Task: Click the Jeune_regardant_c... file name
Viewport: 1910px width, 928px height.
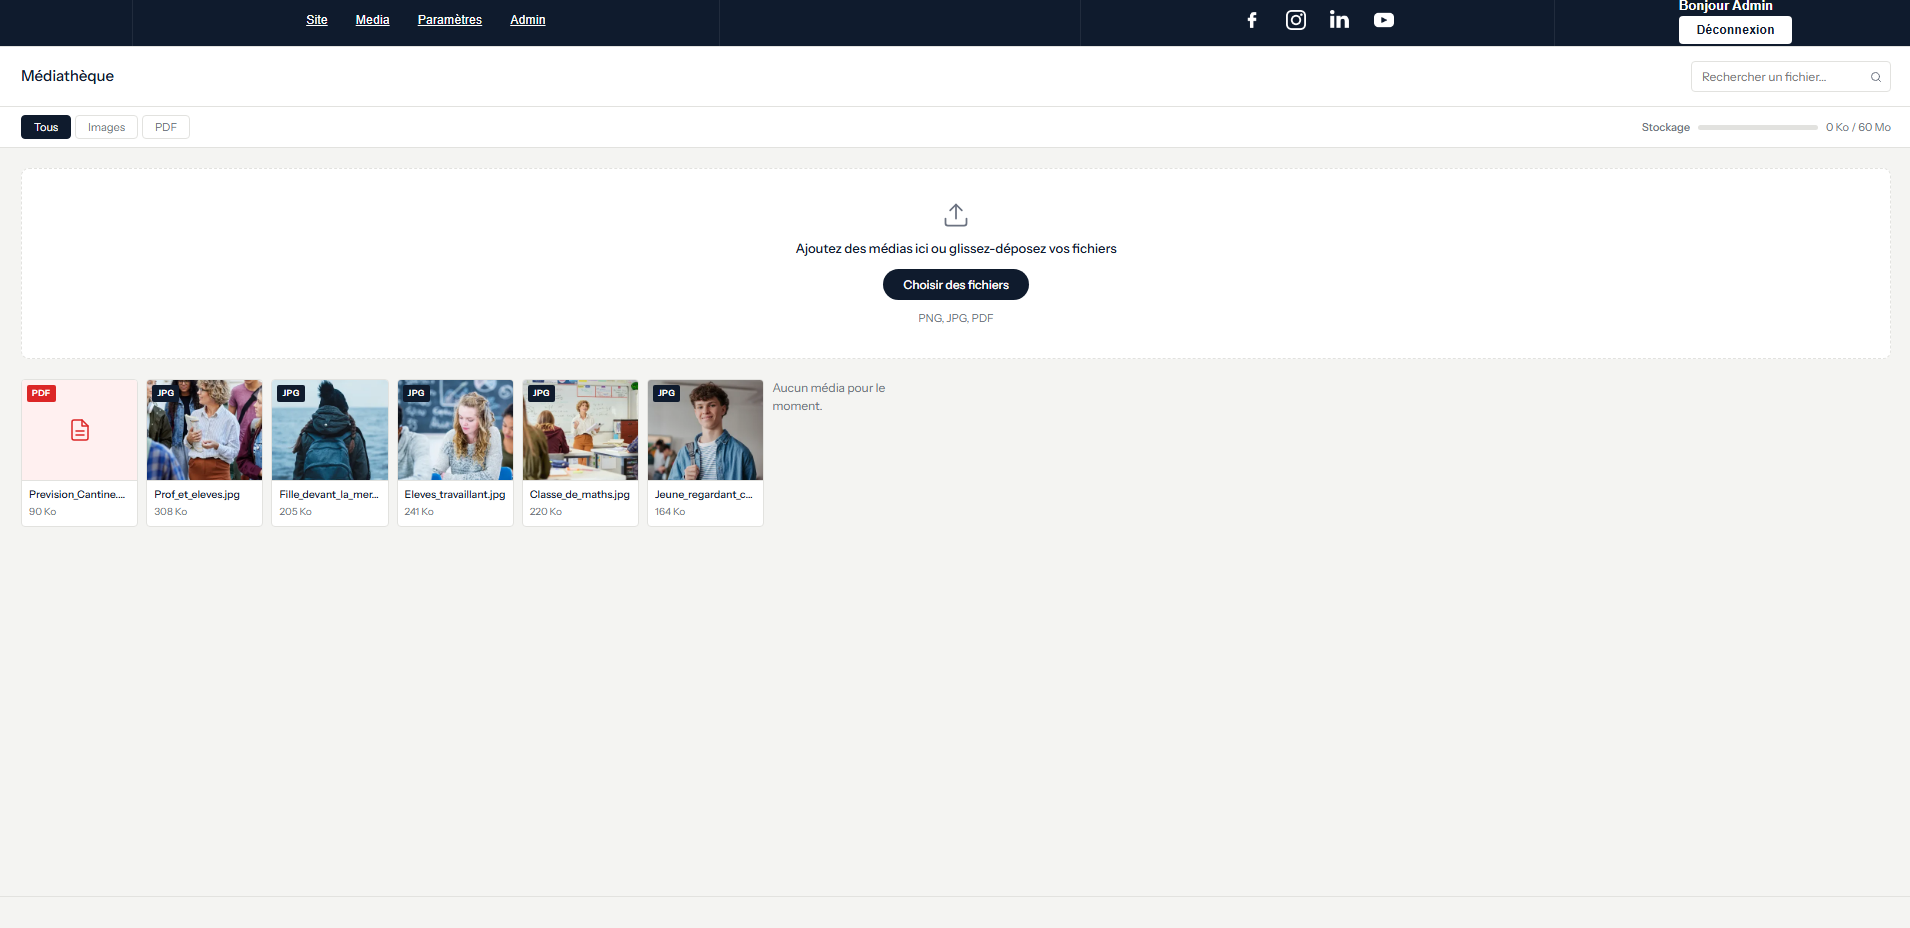Action: pos(704,494)
